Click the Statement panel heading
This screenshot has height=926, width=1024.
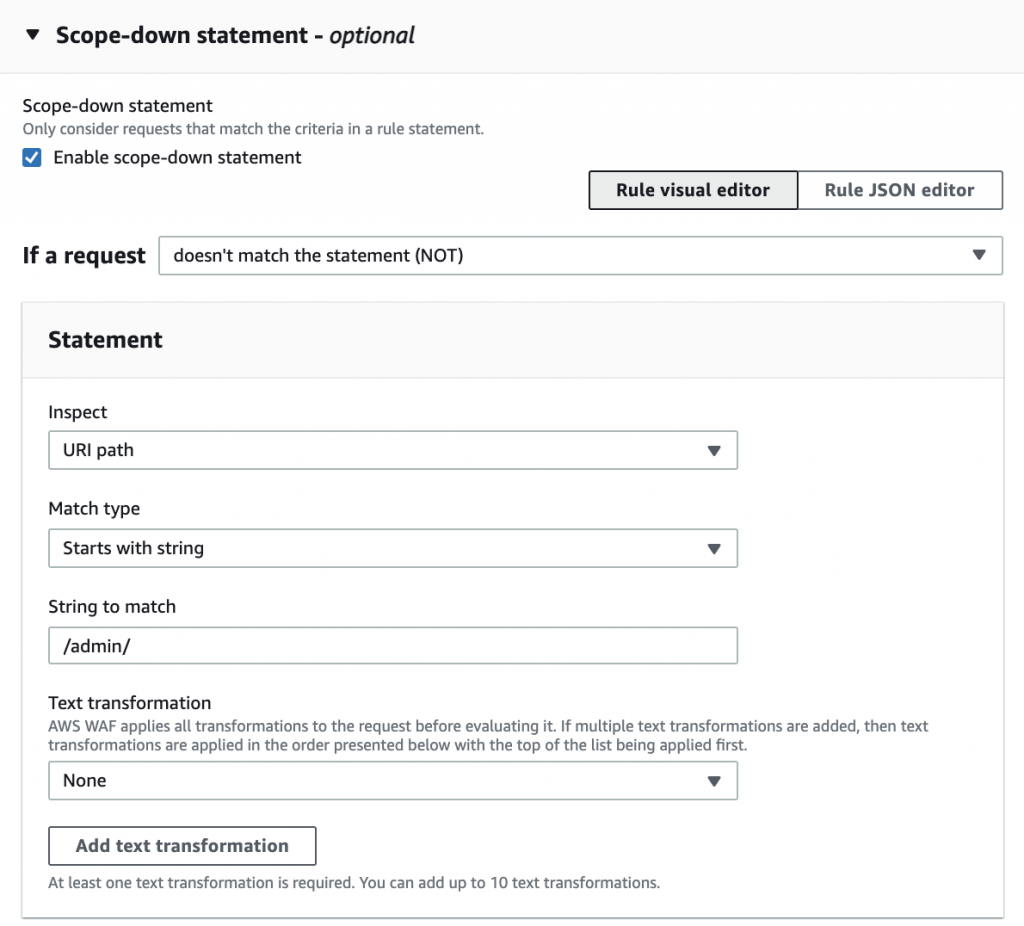105,340
